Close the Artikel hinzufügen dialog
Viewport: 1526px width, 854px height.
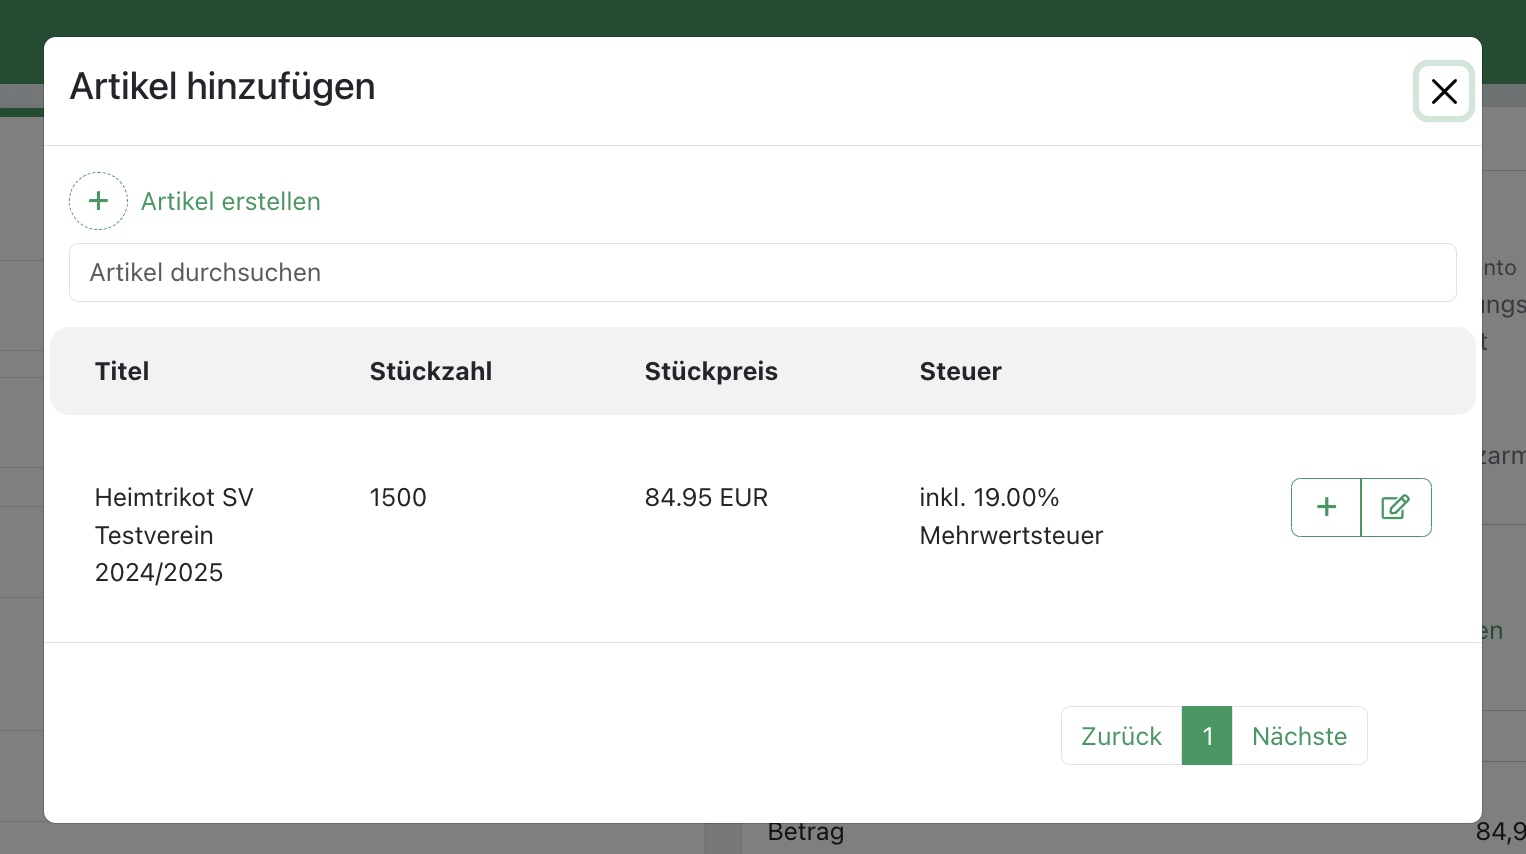pos(1443,92)
